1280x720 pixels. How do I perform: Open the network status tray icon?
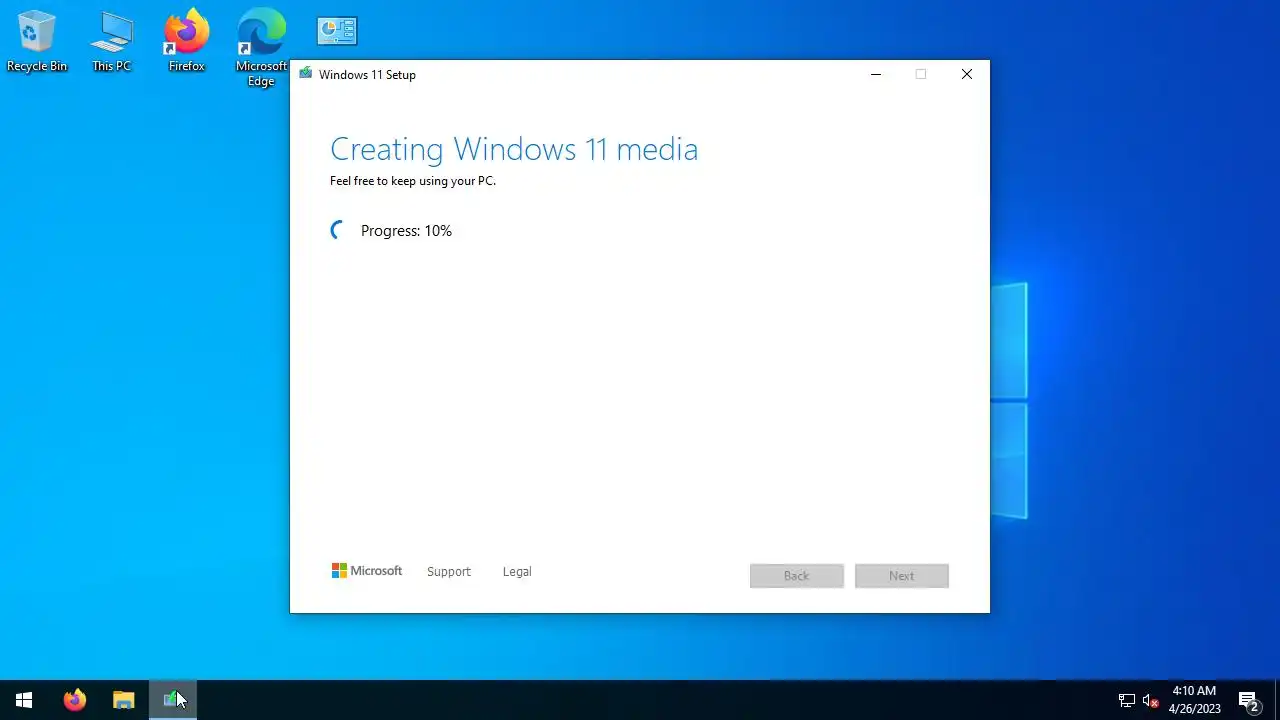click(1127, 701)
